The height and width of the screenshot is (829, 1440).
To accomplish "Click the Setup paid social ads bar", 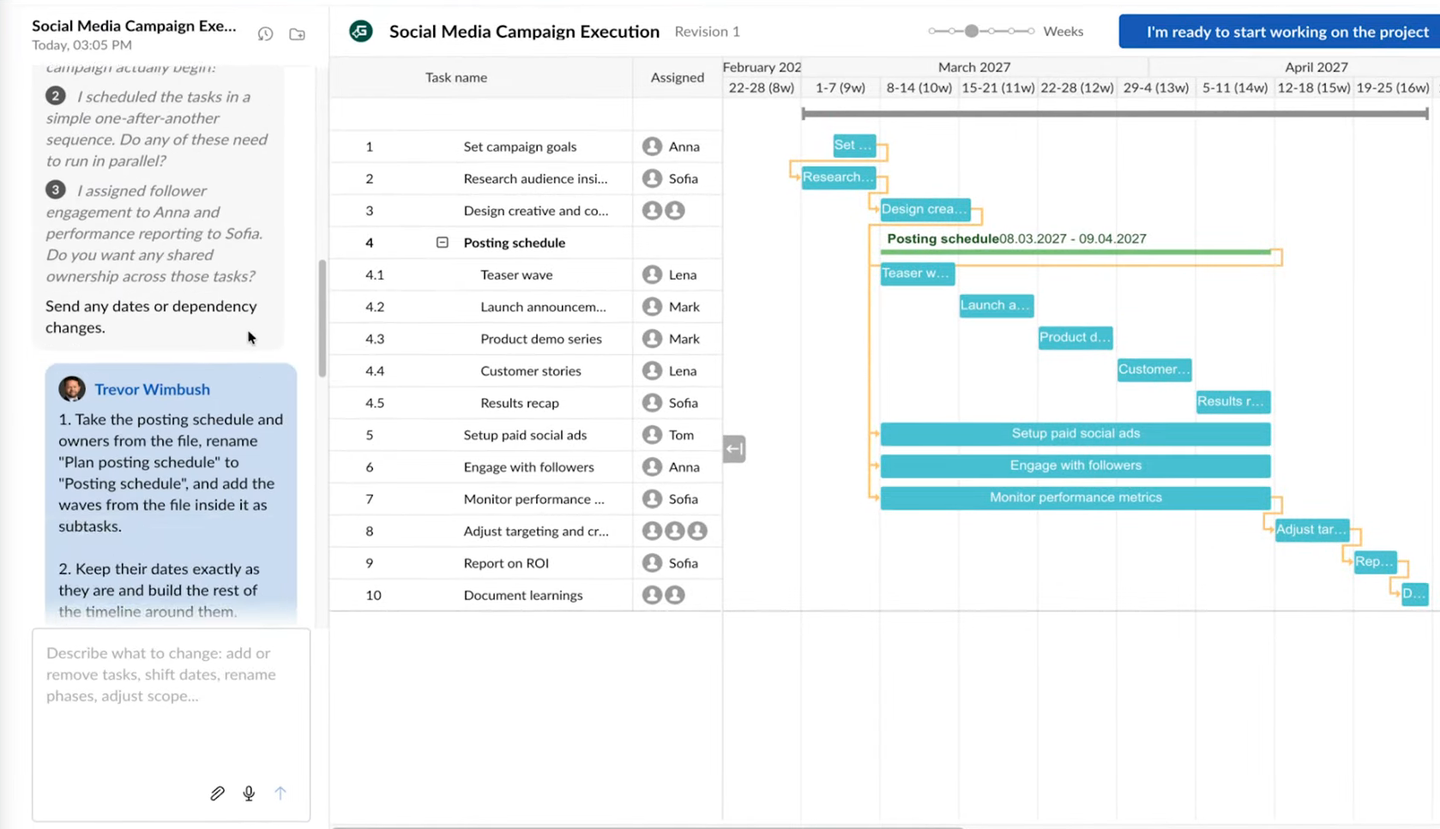I will (1075, 434).
